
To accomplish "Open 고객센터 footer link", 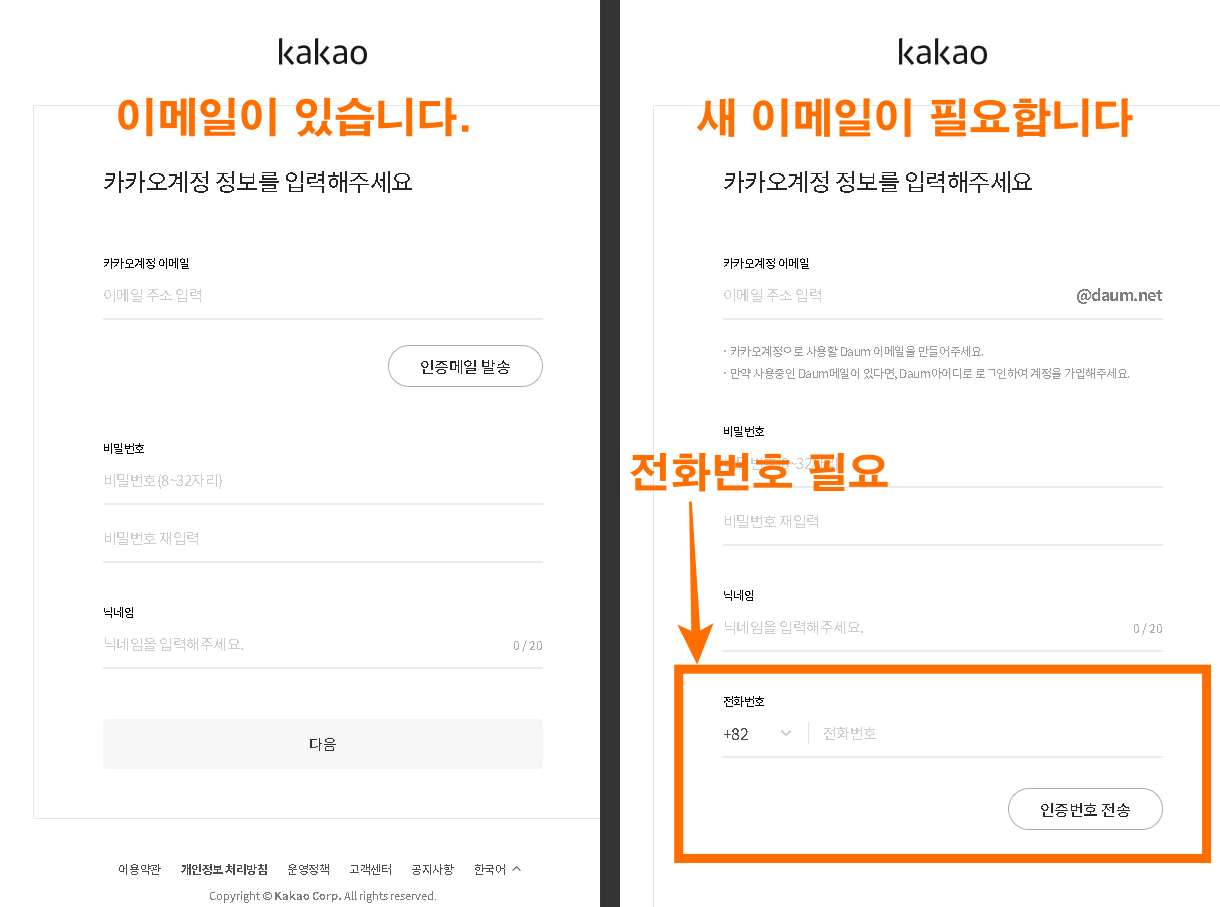I will click(x=370, y=869).
